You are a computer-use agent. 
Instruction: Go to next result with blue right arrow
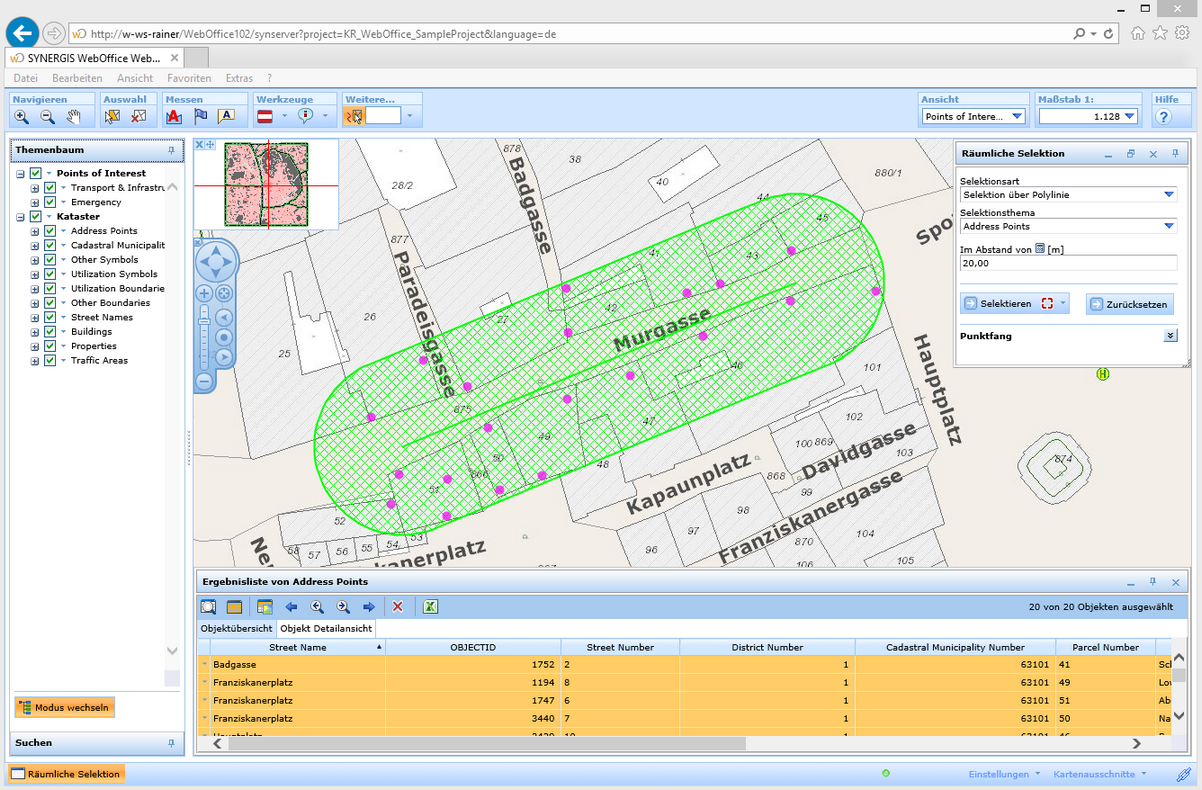tap(369, 607)
